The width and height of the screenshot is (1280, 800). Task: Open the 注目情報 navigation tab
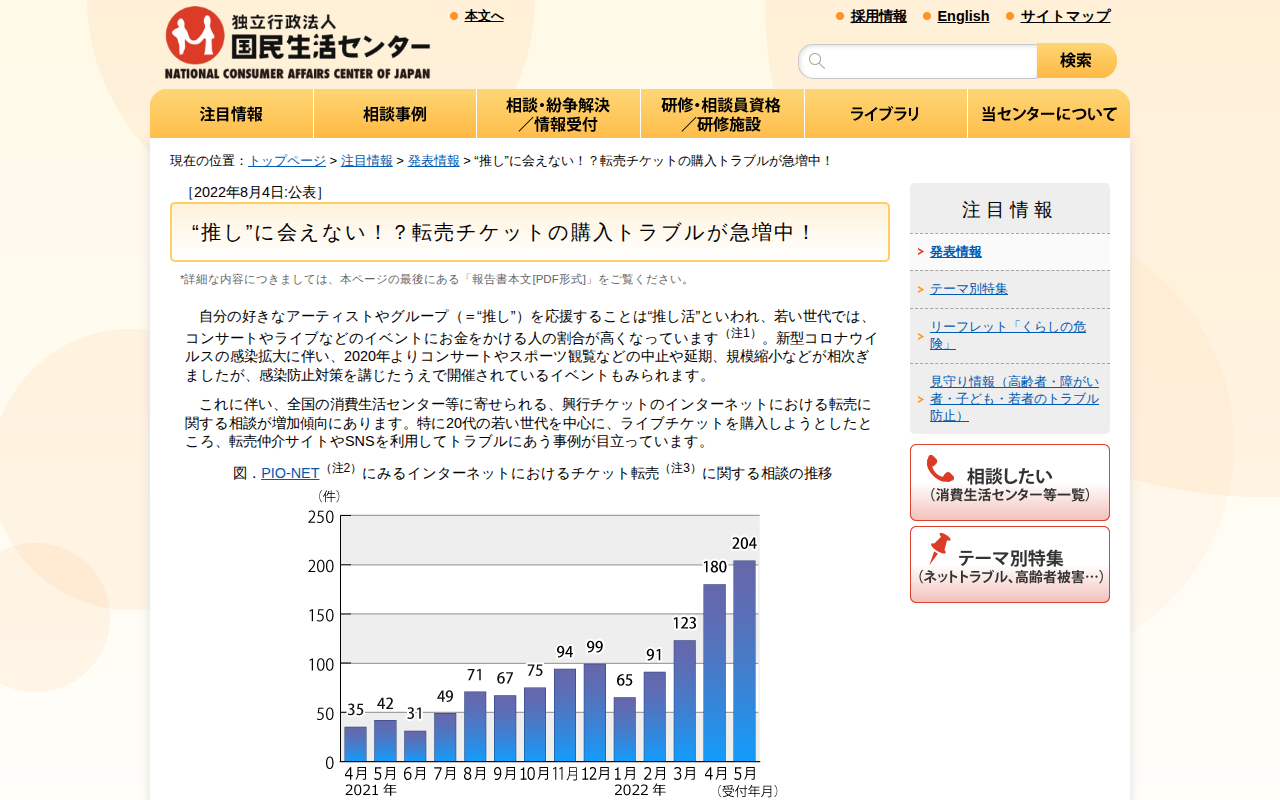tap(231, 113)
